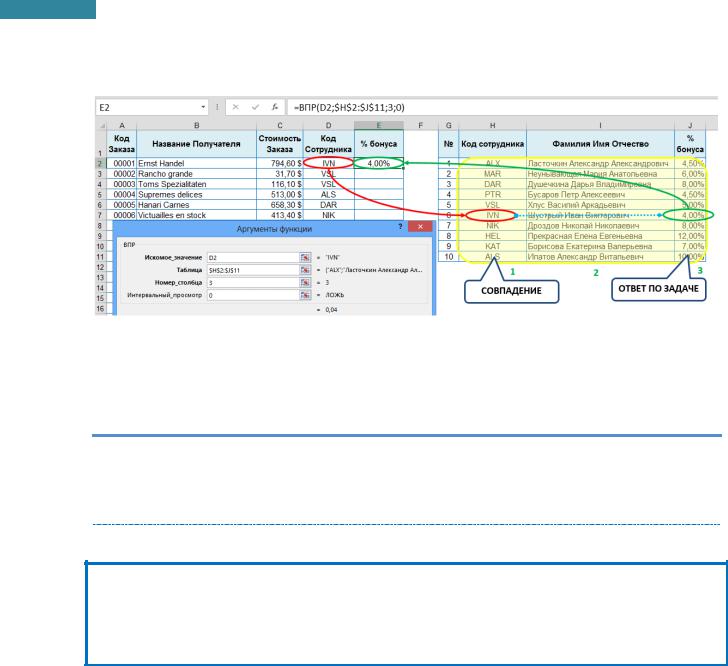Click order code cell 00004
The width and height of the screenshot is (728, 666).
coord(122,195)
